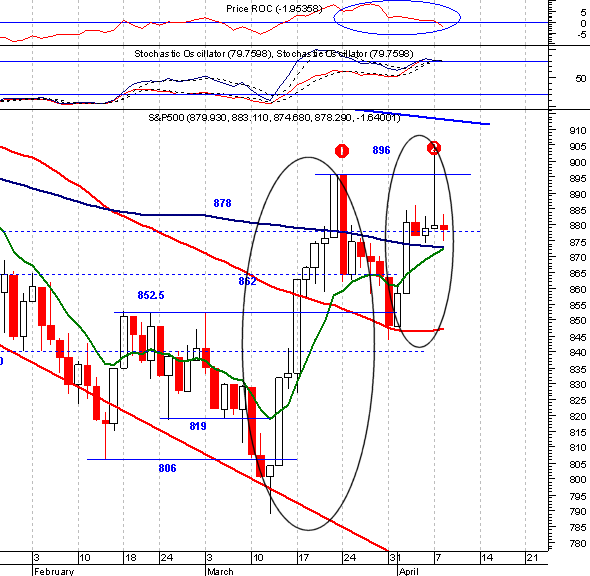590x576 pixels.
Task: Select the Stochastic Oscillator (79.7598) panel title
Action: click(274, 54)
